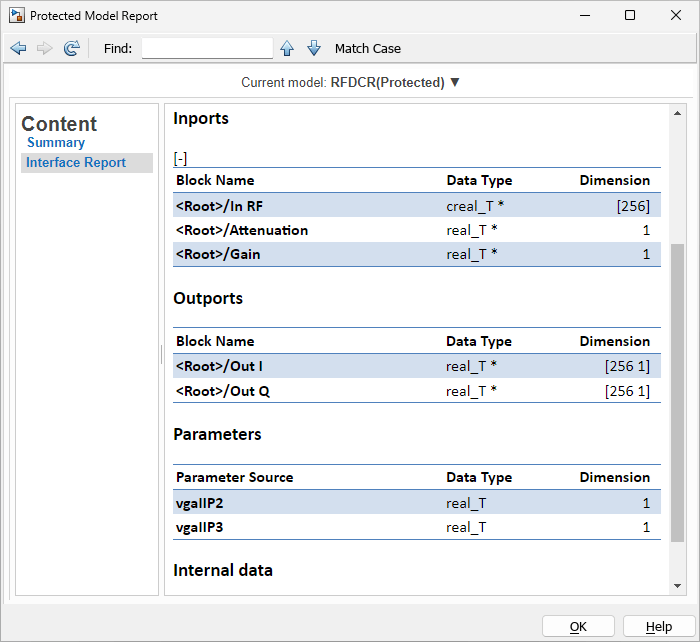700x642 pixels.
Task: Click the Protected Model Report title icon
Action: click(x=17, y=16)
